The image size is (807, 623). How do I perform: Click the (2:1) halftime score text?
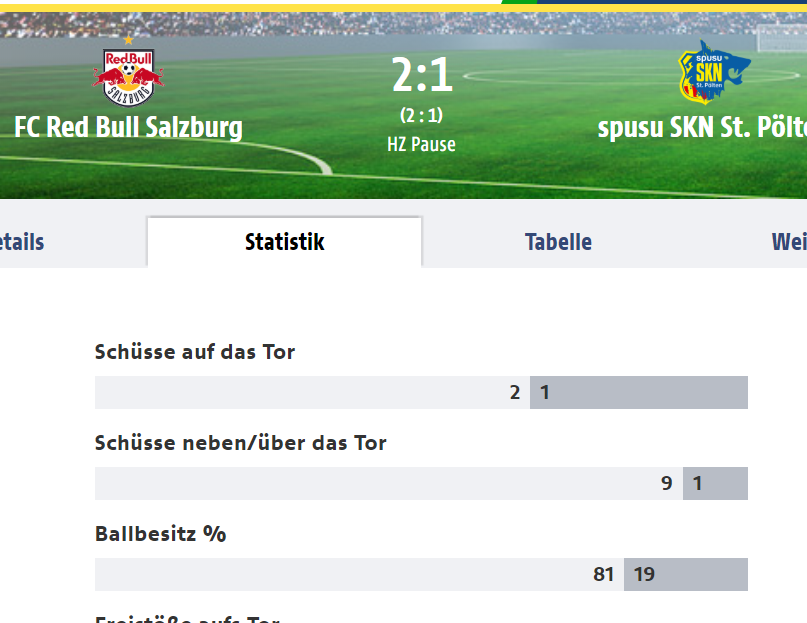coord(422,115)
